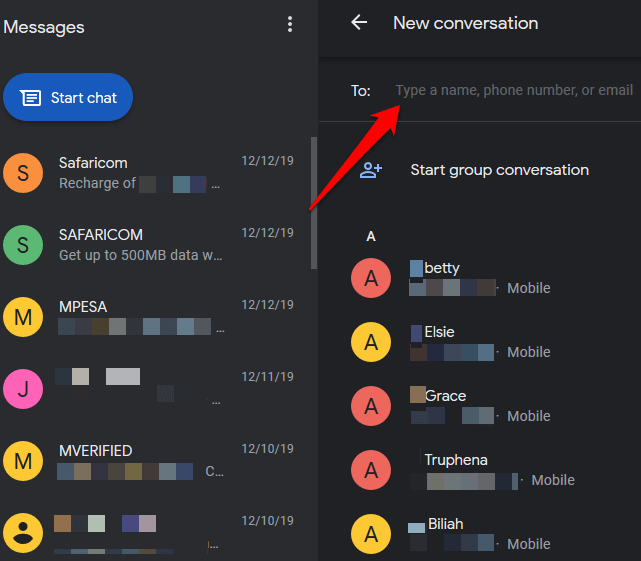Click Grace's red A avatar
641x561 pixels.
(x=371, y=406)
